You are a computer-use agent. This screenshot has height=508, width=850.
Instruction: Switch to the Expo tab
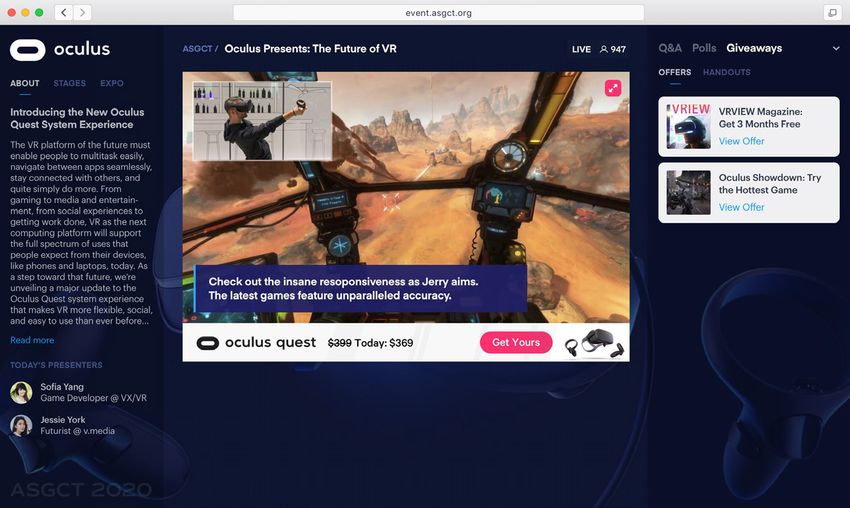112,83
